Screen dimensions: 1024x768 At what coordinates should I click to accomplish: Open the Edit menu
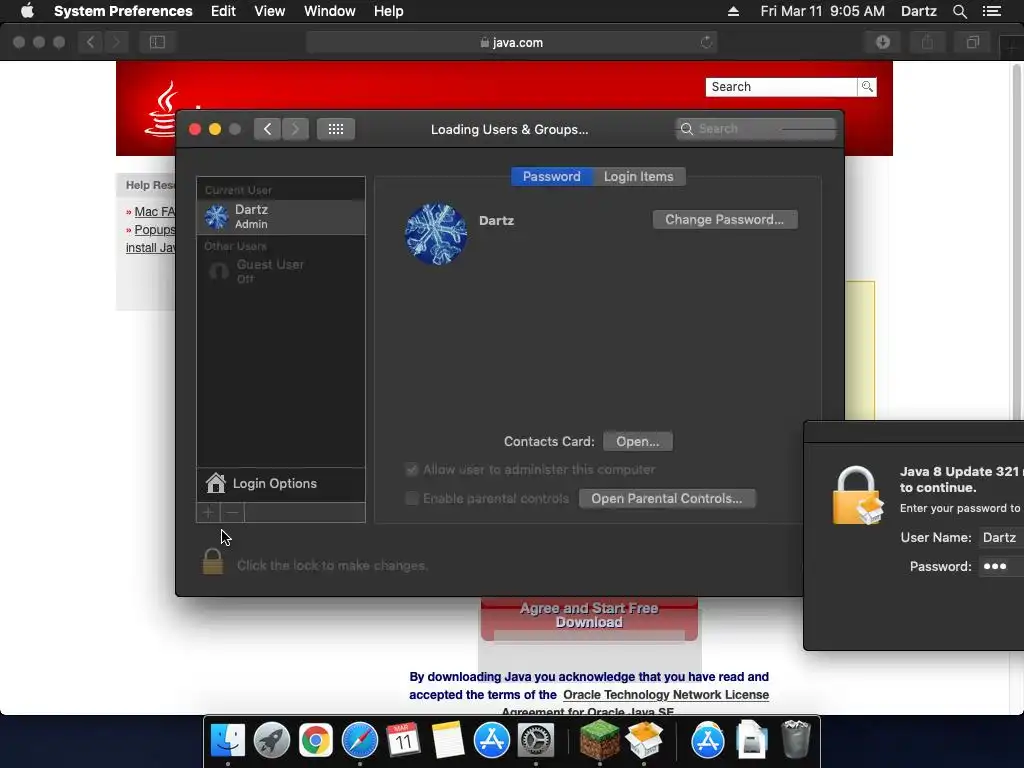pos(223,11)
